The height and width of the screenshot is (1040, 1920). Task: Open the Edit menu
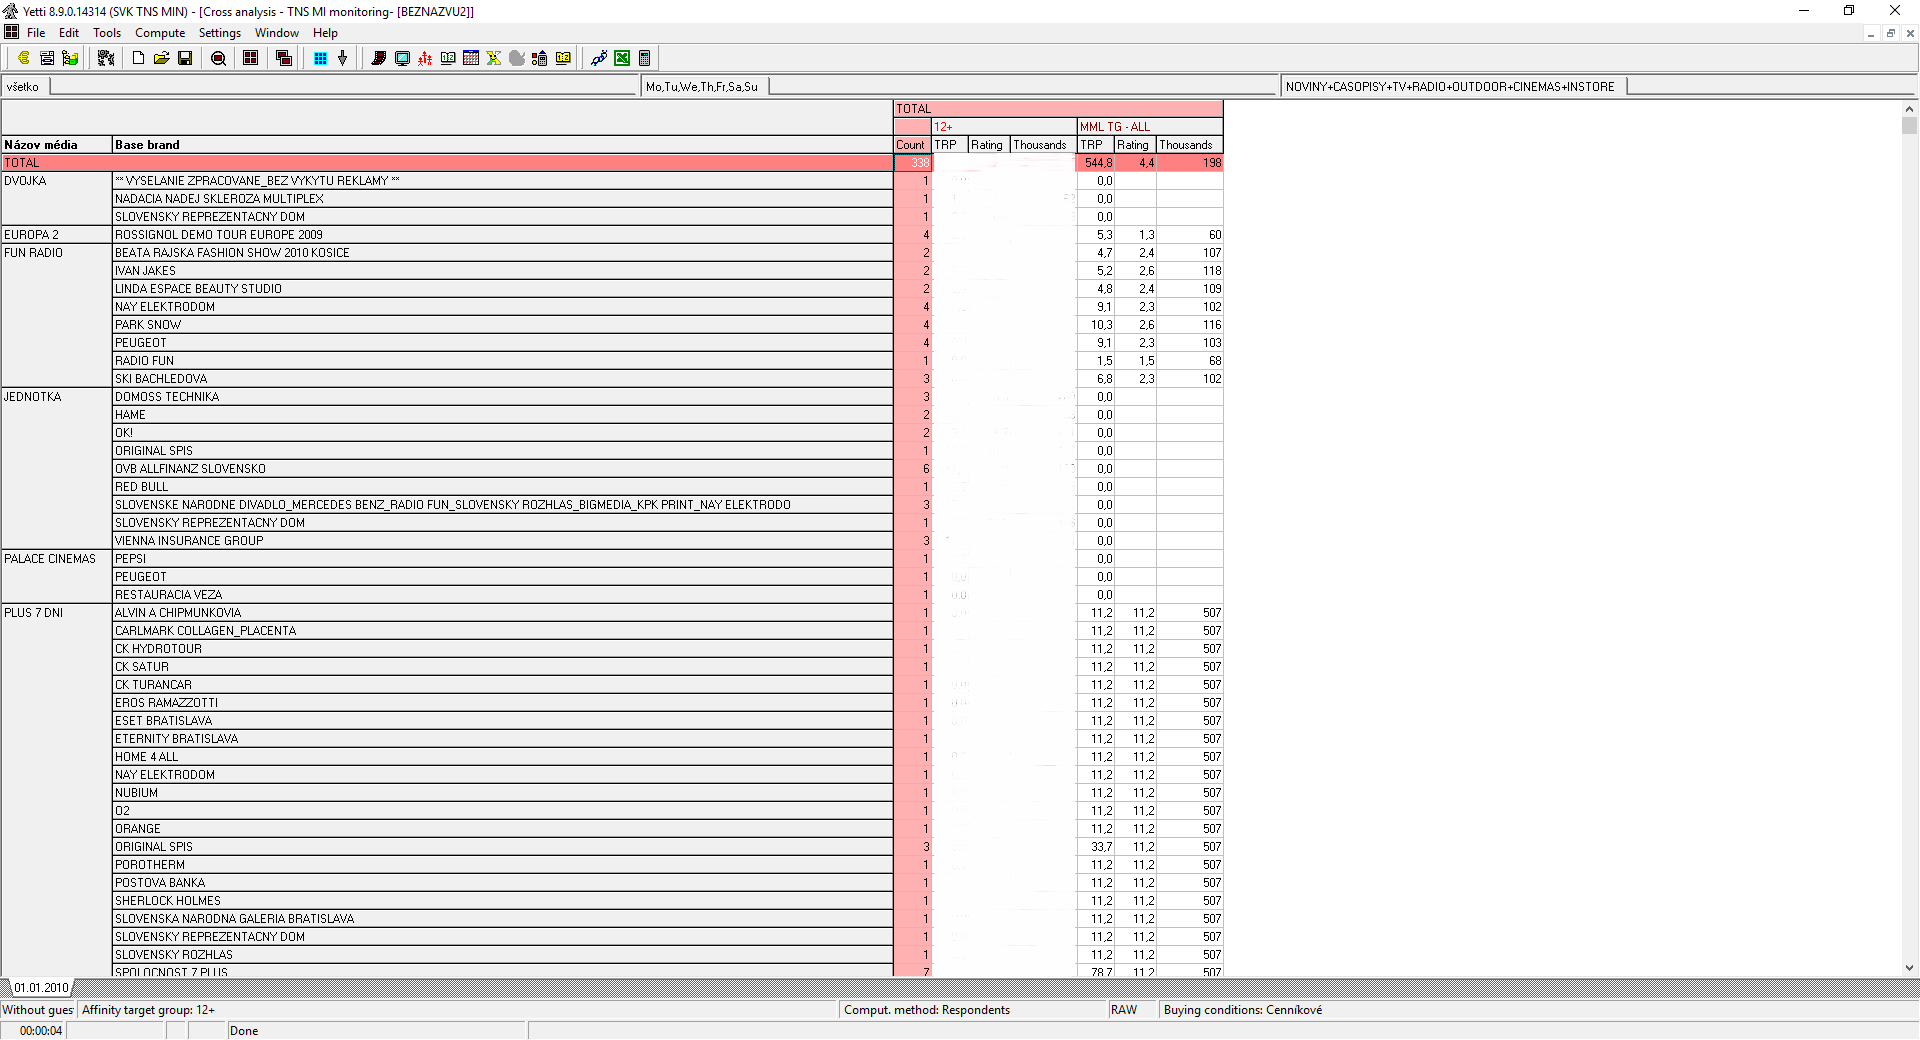pos(69,33)
